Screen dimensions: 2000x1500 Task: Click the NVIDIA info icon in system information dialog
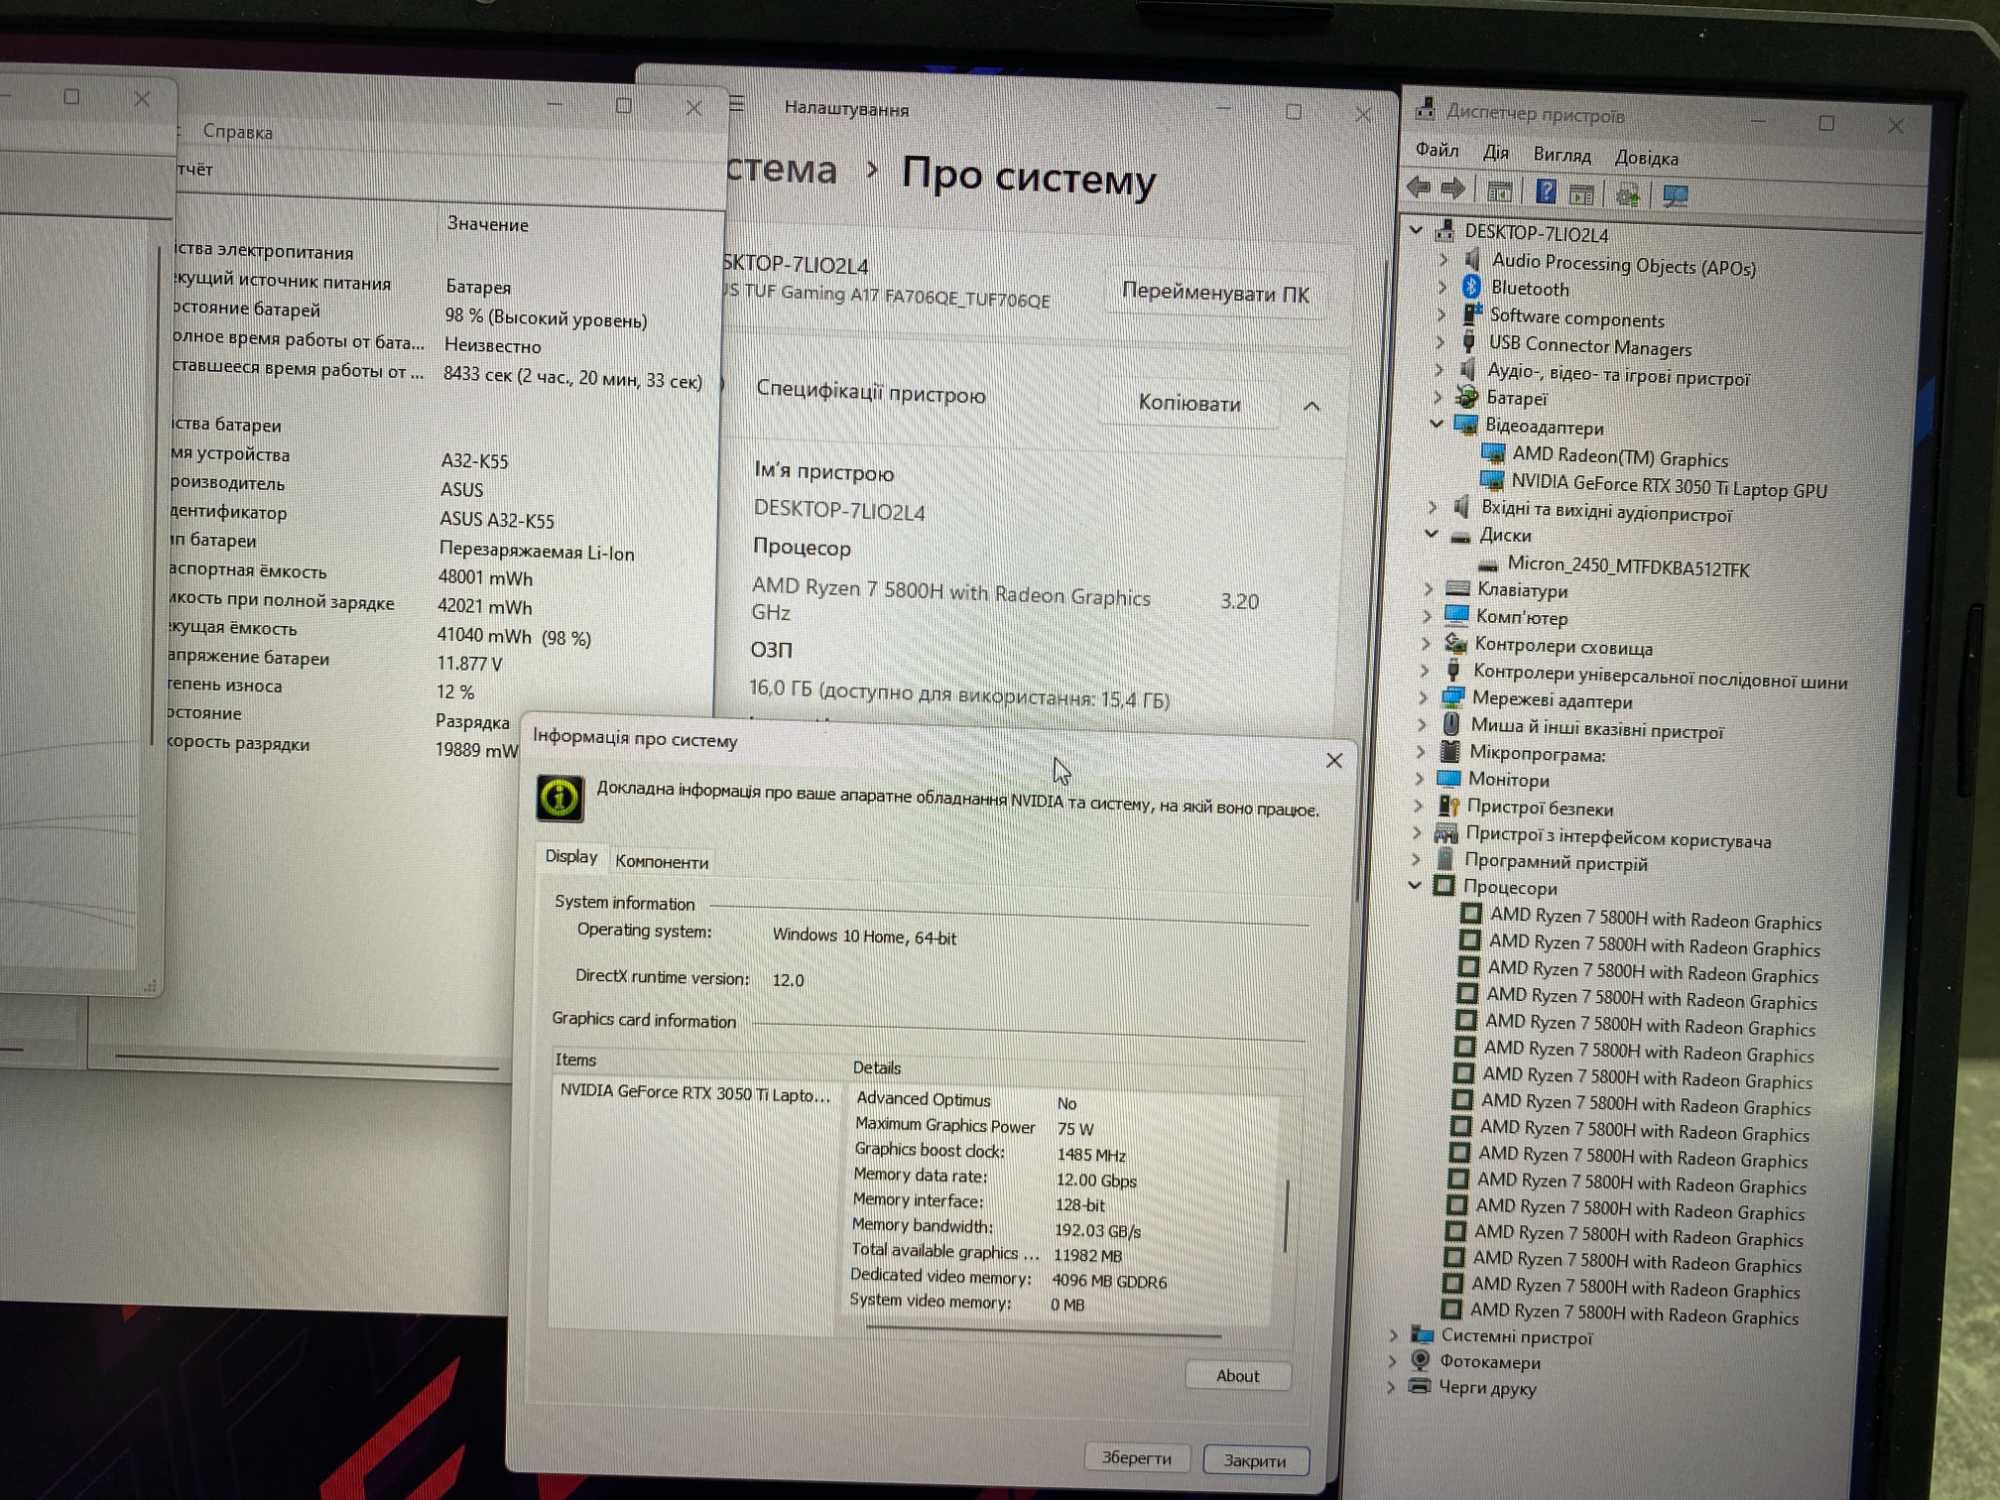click(560, 798)
